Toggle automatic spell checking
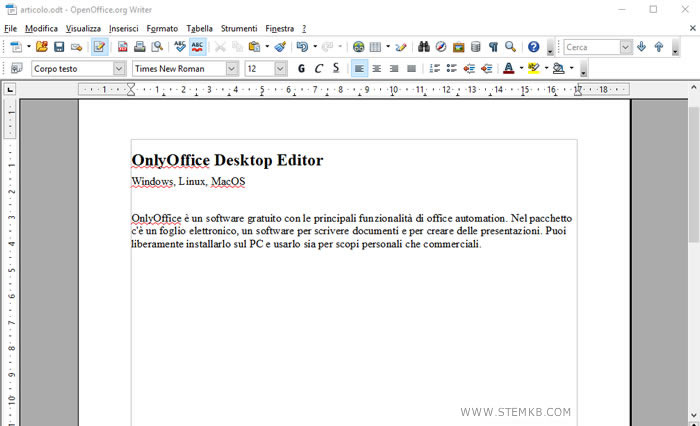The width and height of the screenshot is (700, 426). coord(197,47)
